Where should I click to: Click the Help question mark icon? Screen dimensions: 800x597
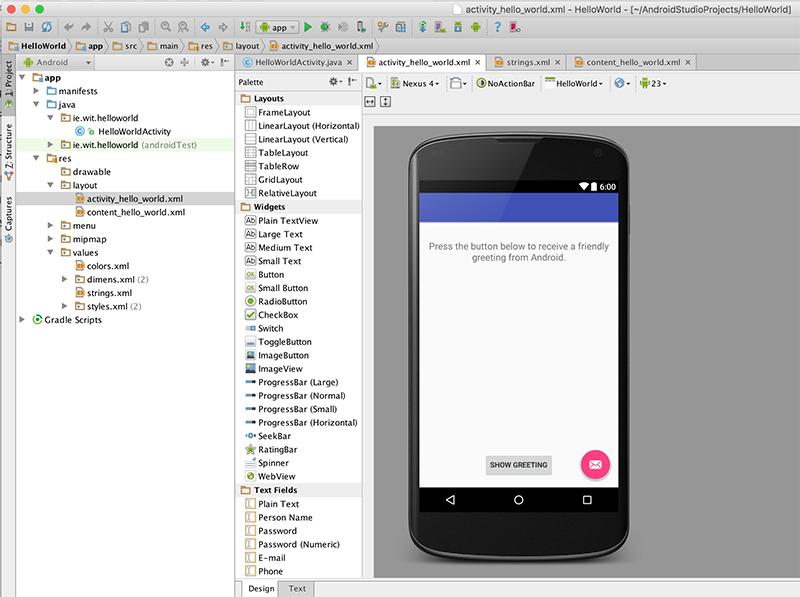coord(497,27)
